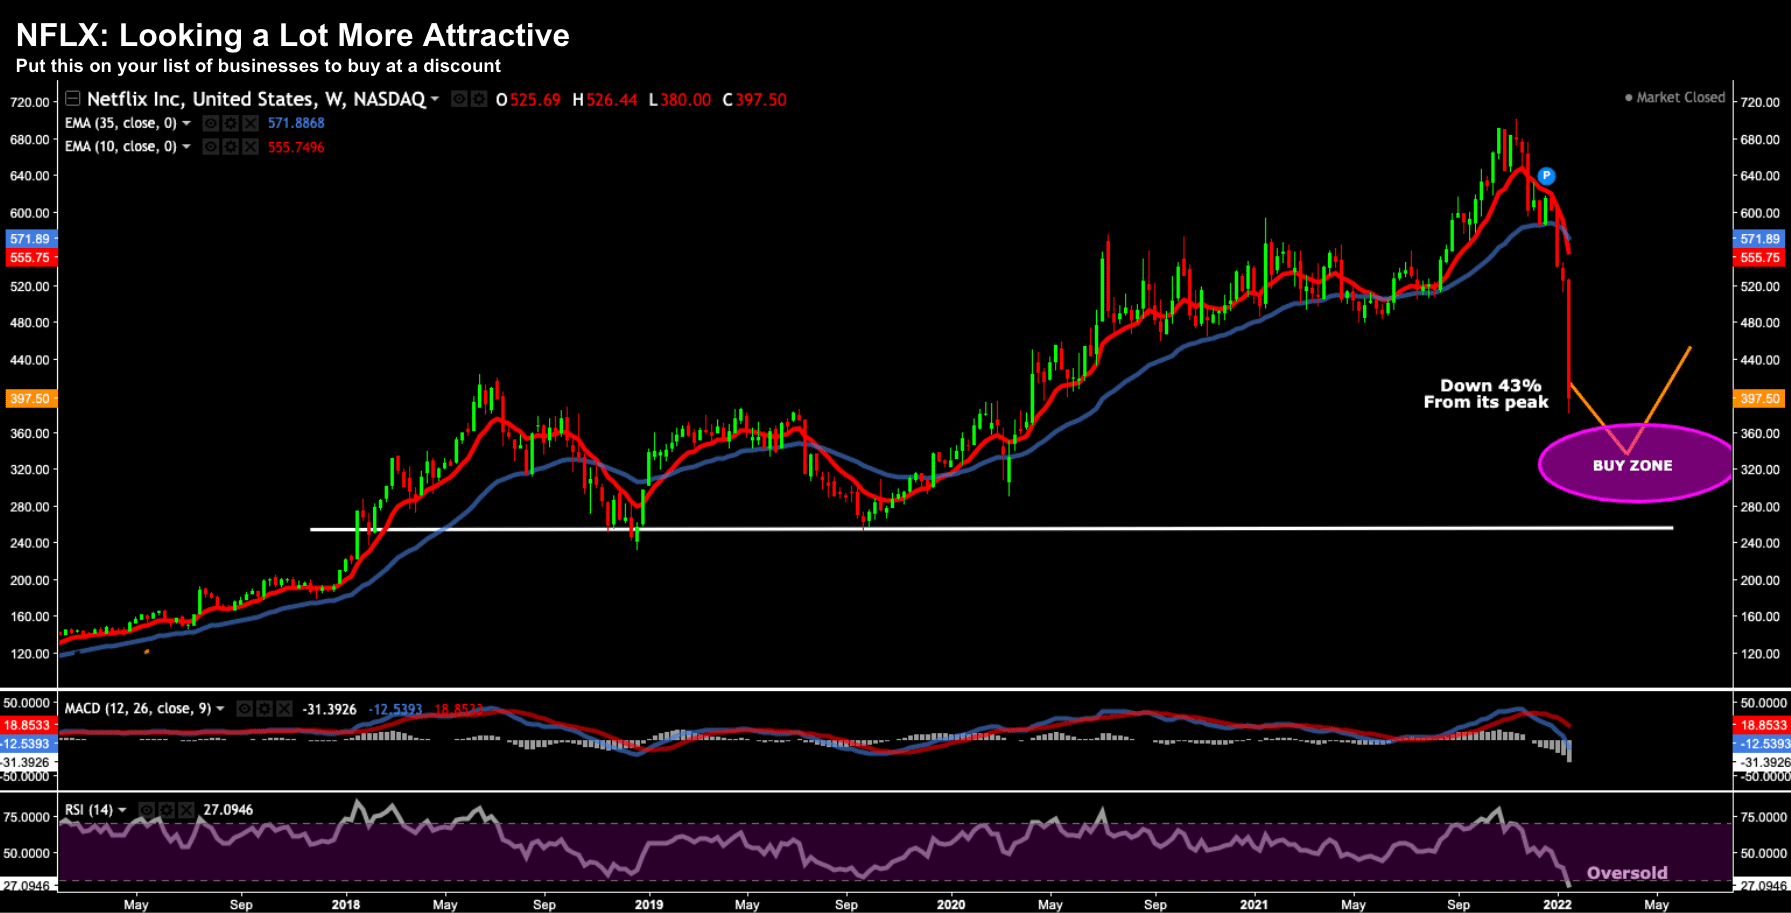This screenshot has height=913, width=1791.
Task: Expand the Netflix Inc symbol dropdown arrow
Action: pos(435,99)
